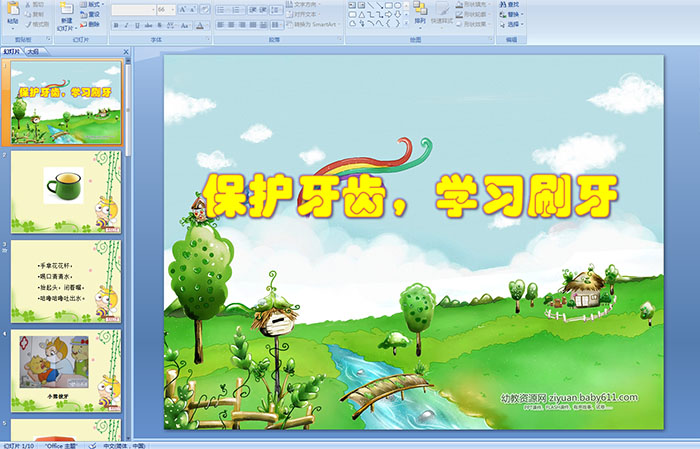Select slide 3 thumbnail with text lines
Screen dimensions: 700x449
[x=66, y=282]
